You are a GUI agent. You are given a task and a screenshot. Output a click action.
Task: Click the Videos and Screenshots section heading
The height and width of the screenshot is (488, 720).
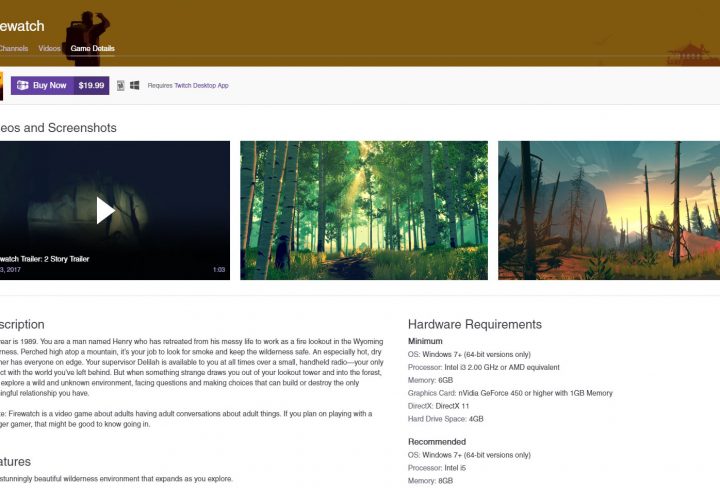pos(58,128)
